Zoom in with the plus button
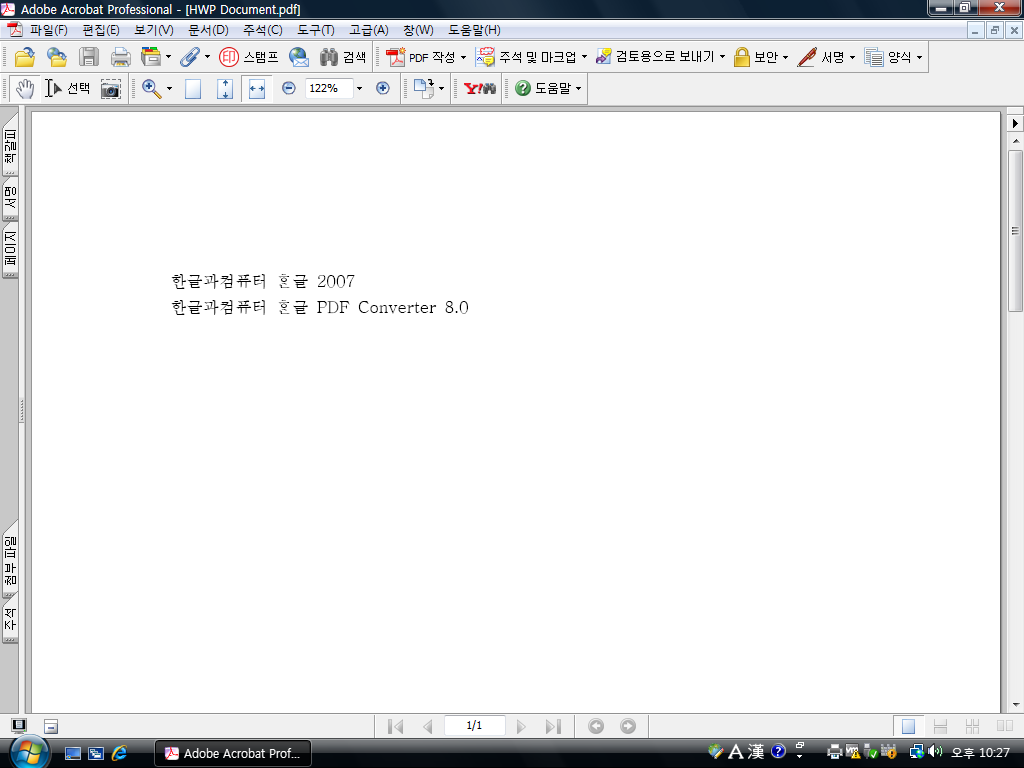 click(383, 88)
